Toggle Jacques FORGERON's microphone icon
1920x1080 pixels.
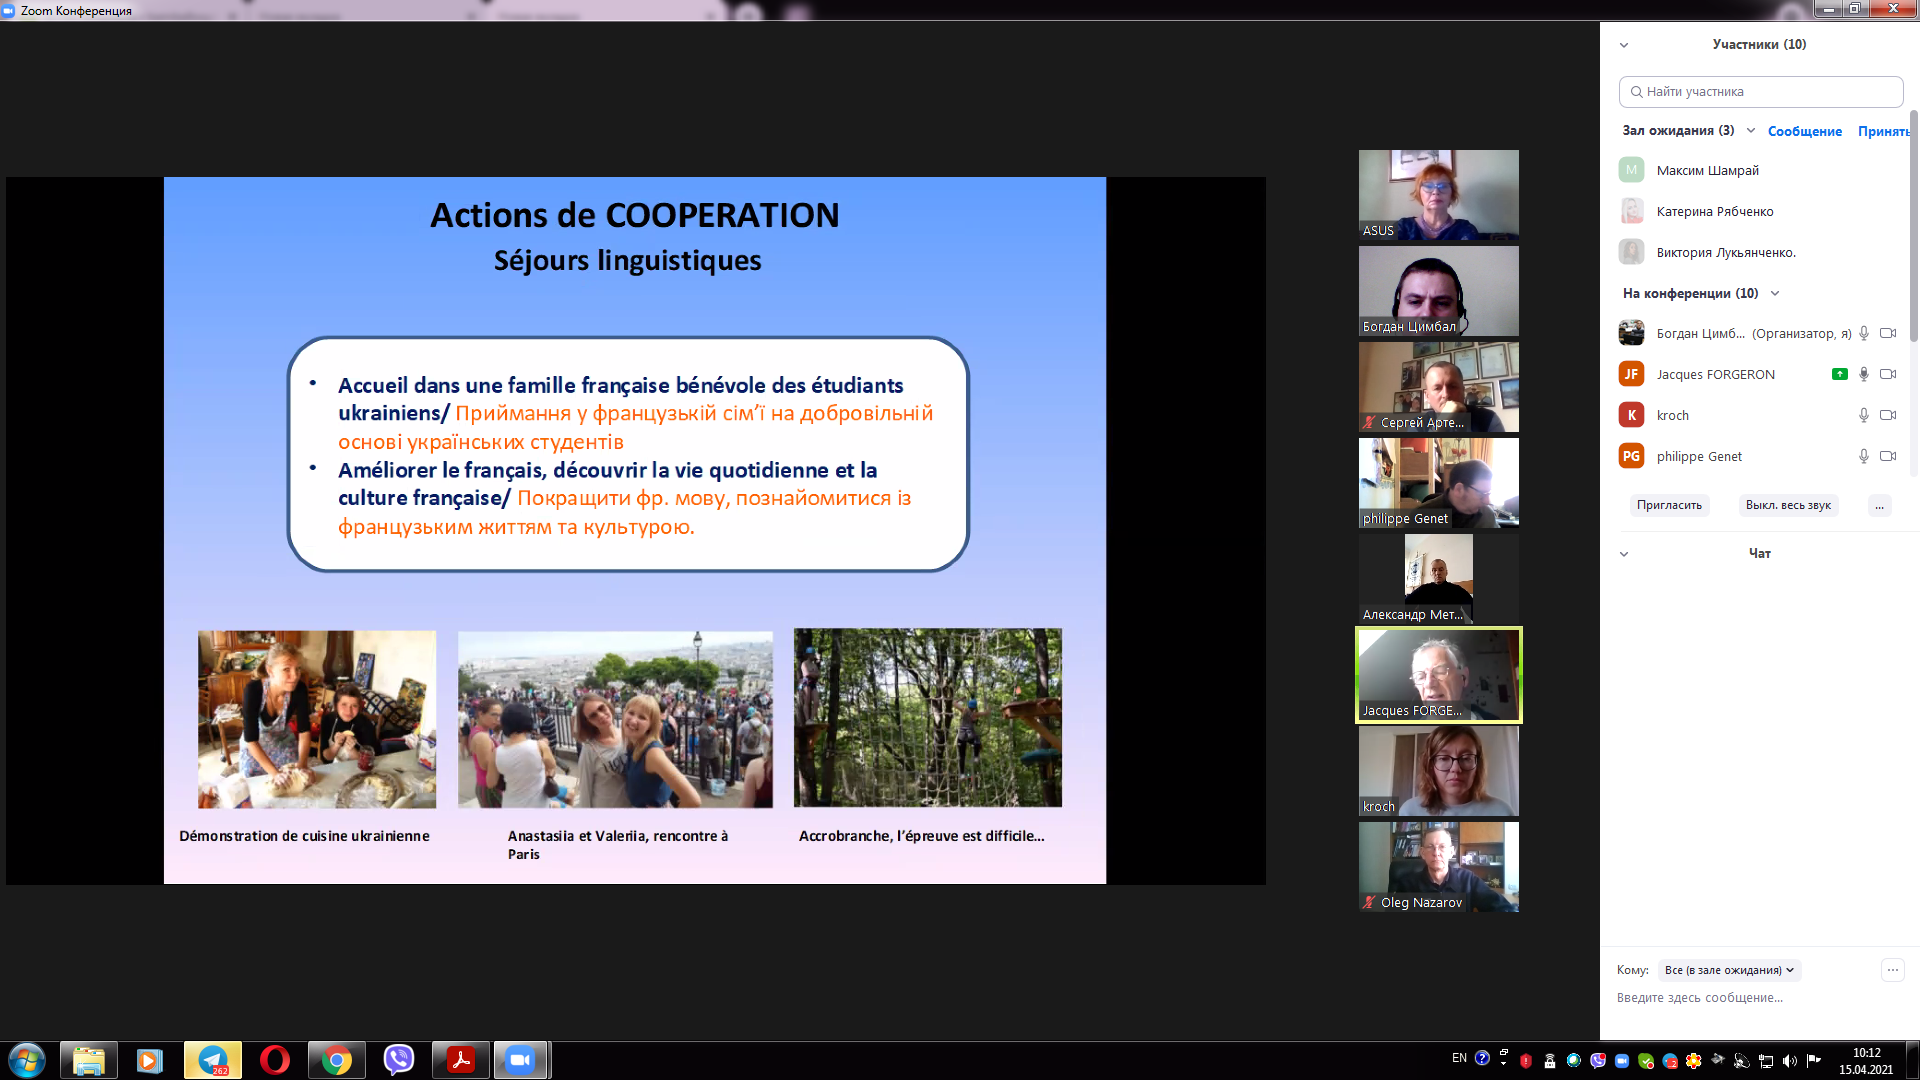tap(1864, 374)
